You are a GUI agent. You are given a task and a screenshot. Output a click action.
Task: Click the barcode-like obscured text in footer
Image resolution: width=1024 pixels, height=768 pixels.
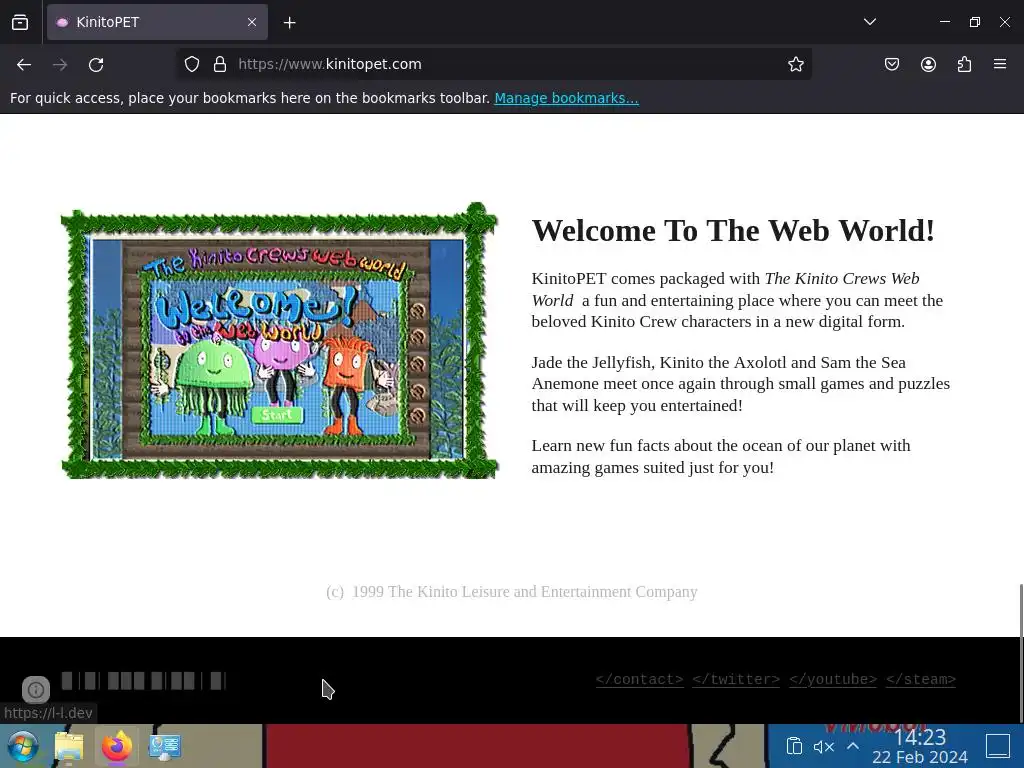tap(144, 680)
